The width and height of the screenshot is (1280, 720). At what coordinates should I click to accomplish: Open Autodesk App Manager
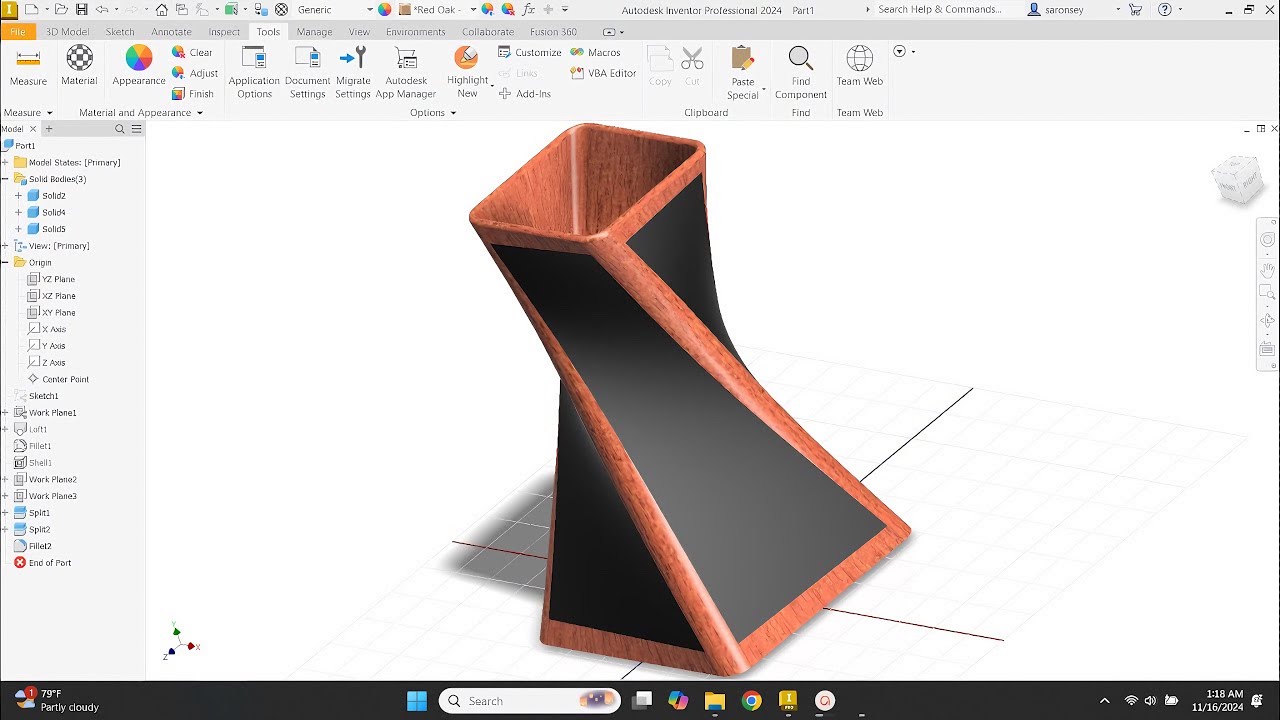pos(406,73)
